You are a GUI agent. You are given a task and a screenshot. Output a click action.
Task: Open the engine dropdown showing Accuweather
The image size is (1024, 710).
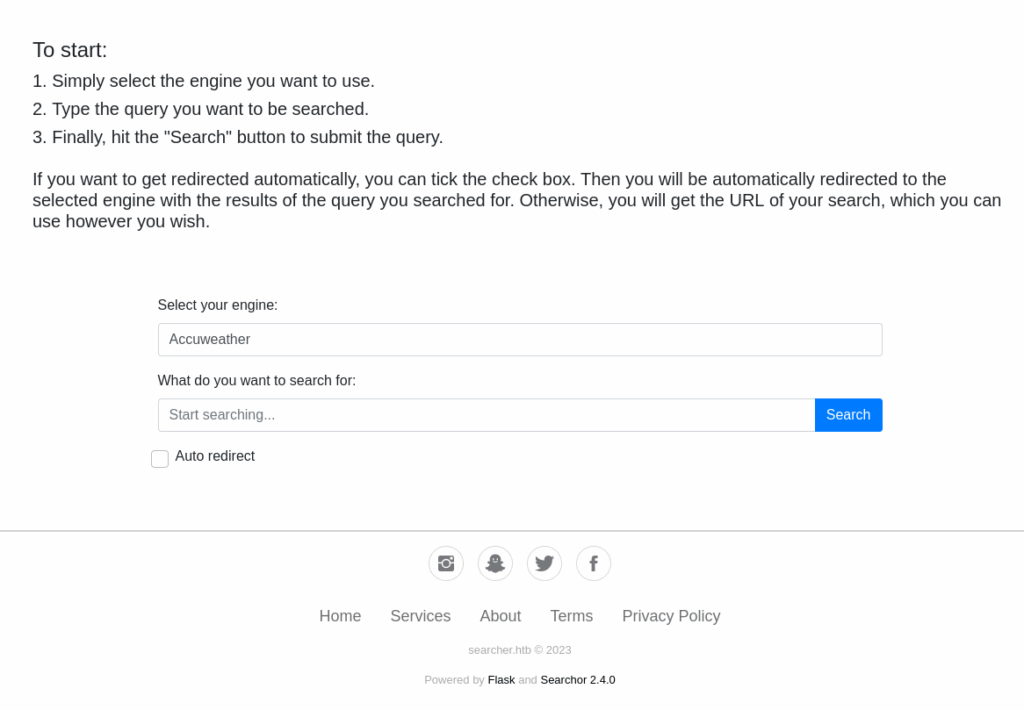pyautogui.click(x=520, y=339)
